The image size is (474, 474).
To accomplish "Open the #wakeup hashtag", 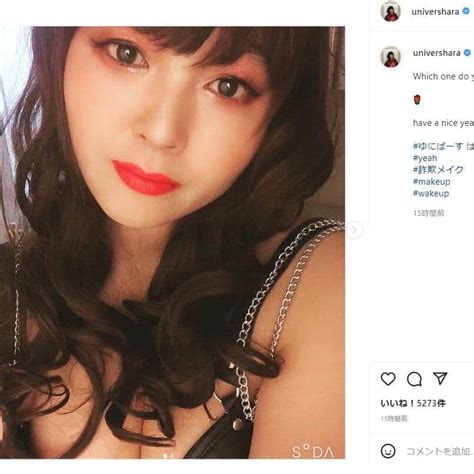I will pyautogui.click(x=431, y=193).
